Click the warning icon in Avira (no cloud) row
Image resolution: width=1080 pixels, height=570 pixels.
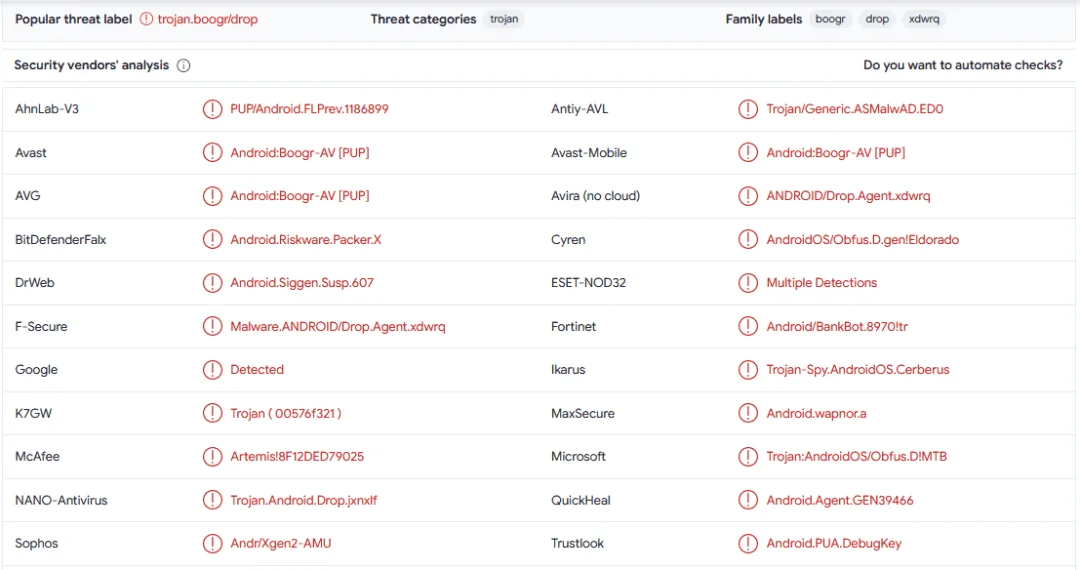pos(748,196)
